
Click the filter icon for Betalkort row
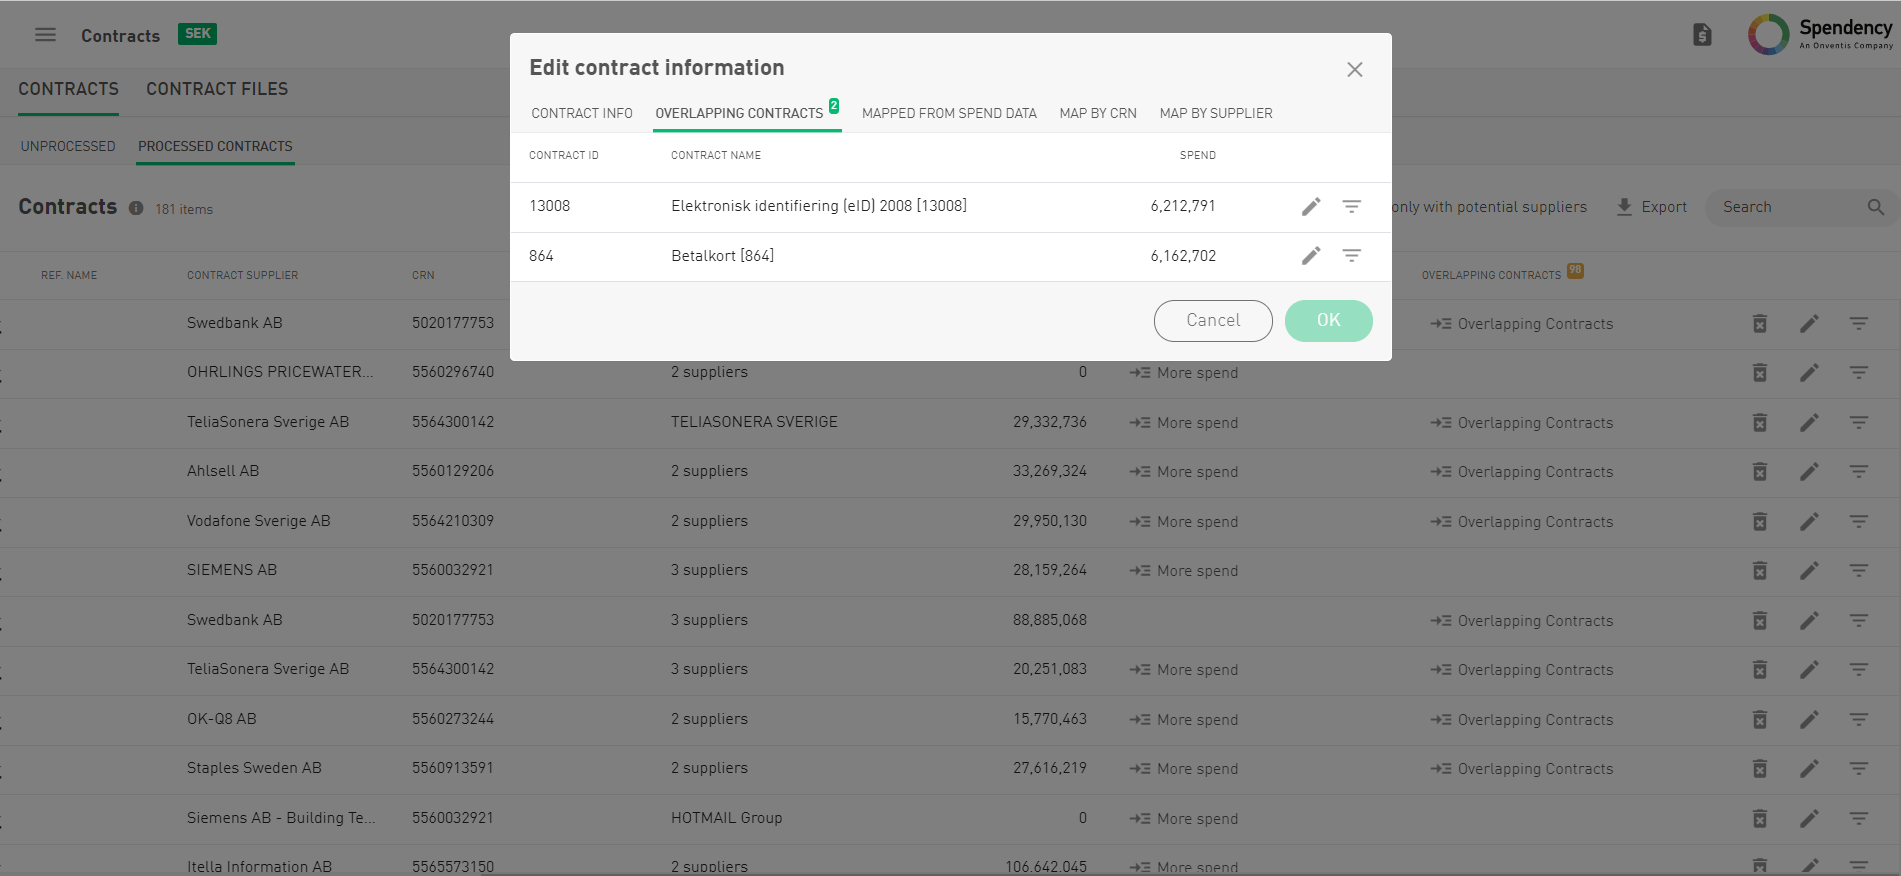coord(1351,256)
